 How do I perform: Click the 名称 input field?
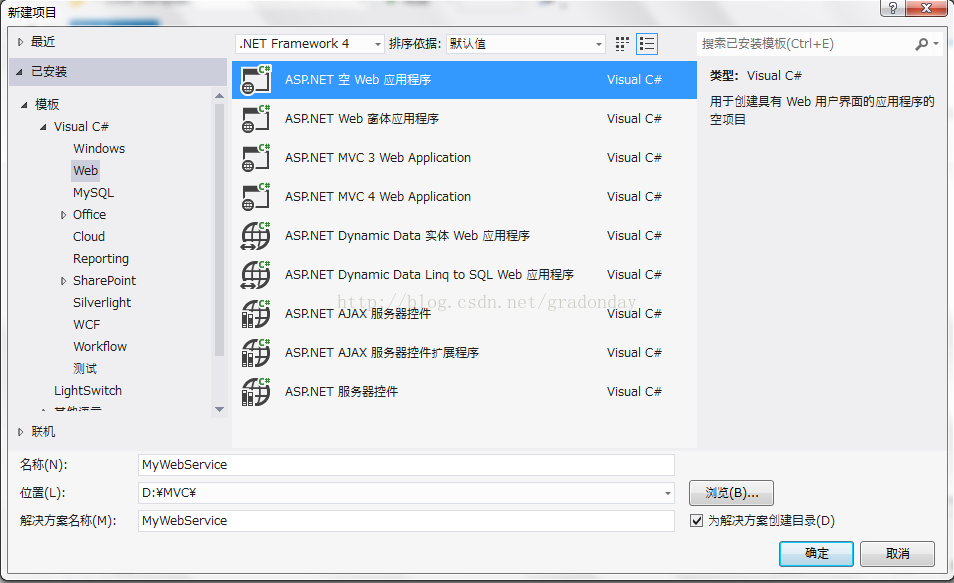click(x=406, y=465)
